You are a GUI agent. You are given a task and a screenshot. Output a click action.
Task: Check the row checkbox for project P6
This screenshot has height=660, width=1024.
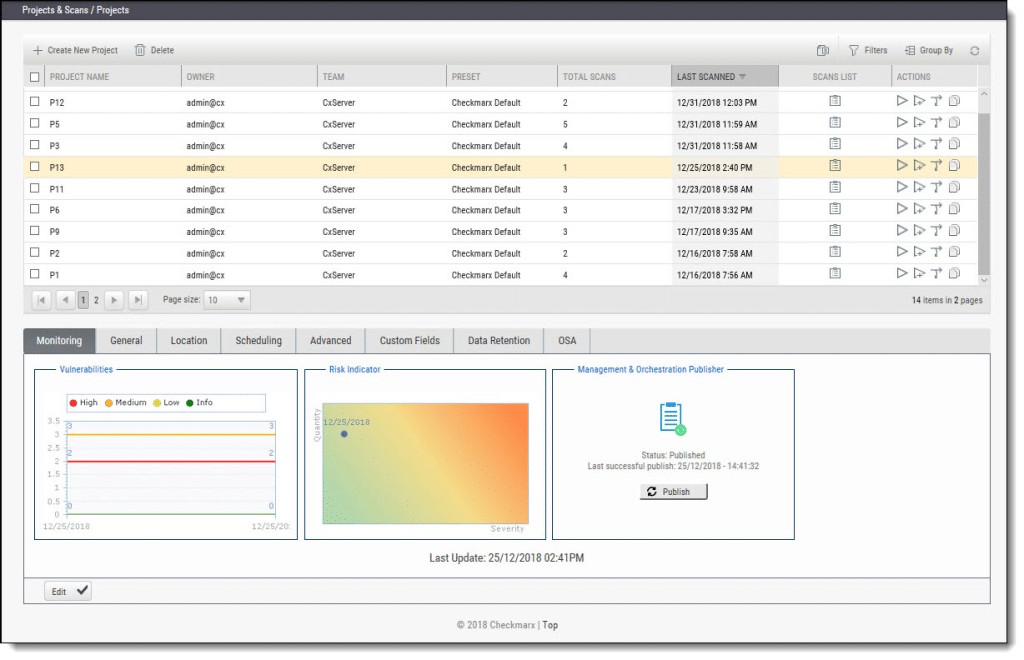coord(35,209)
